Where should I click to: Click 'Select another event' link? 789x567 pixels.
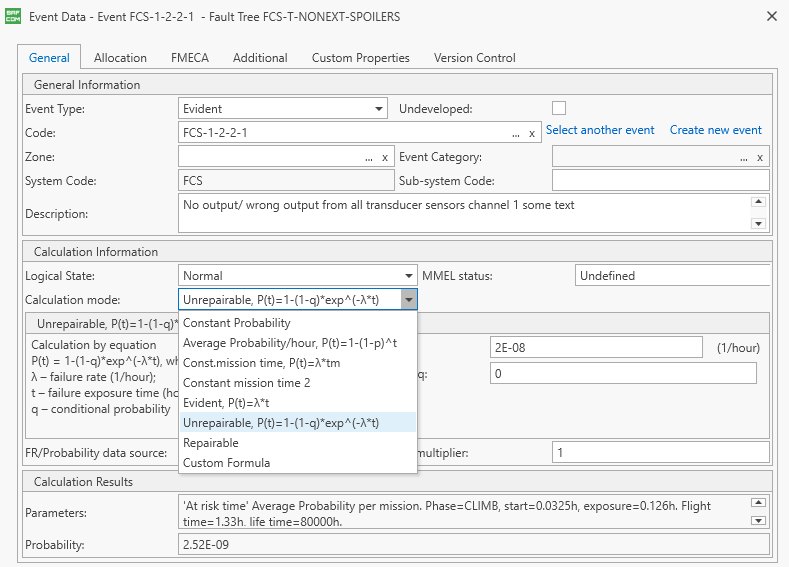coord(600,130)
